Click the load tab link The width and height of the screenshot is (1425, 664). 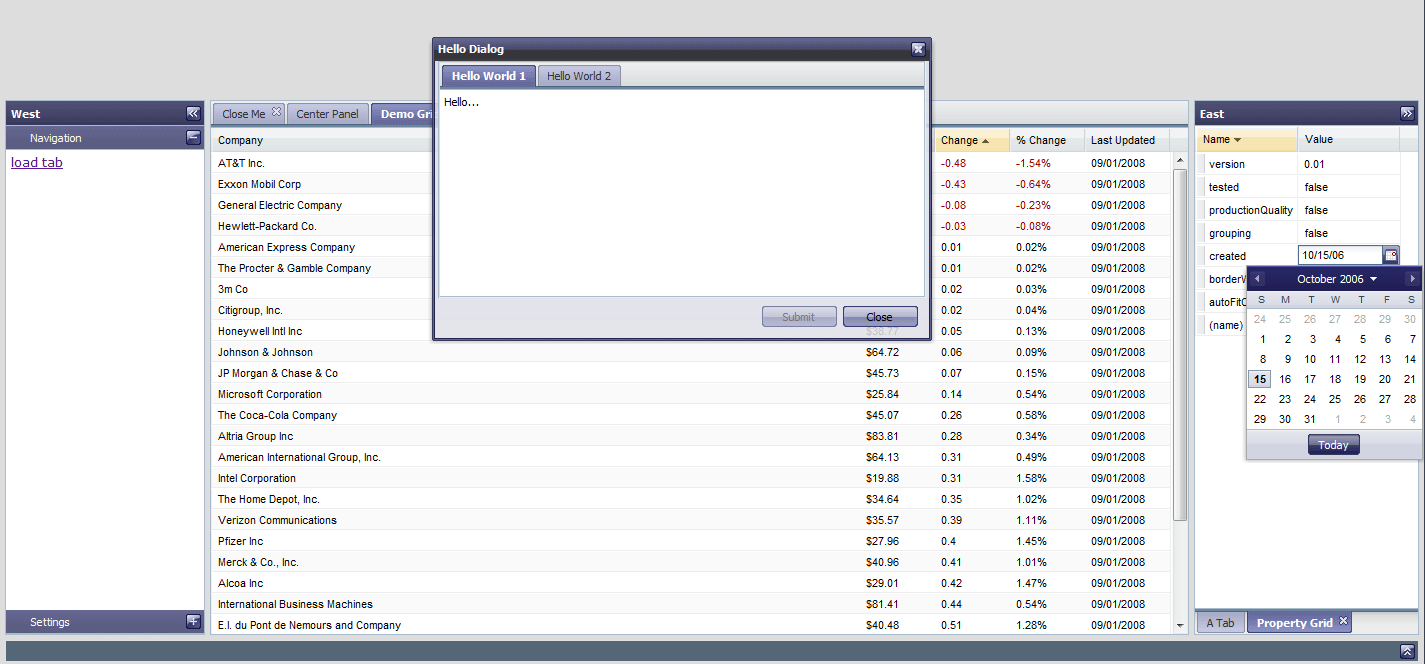tap(37, 162)
